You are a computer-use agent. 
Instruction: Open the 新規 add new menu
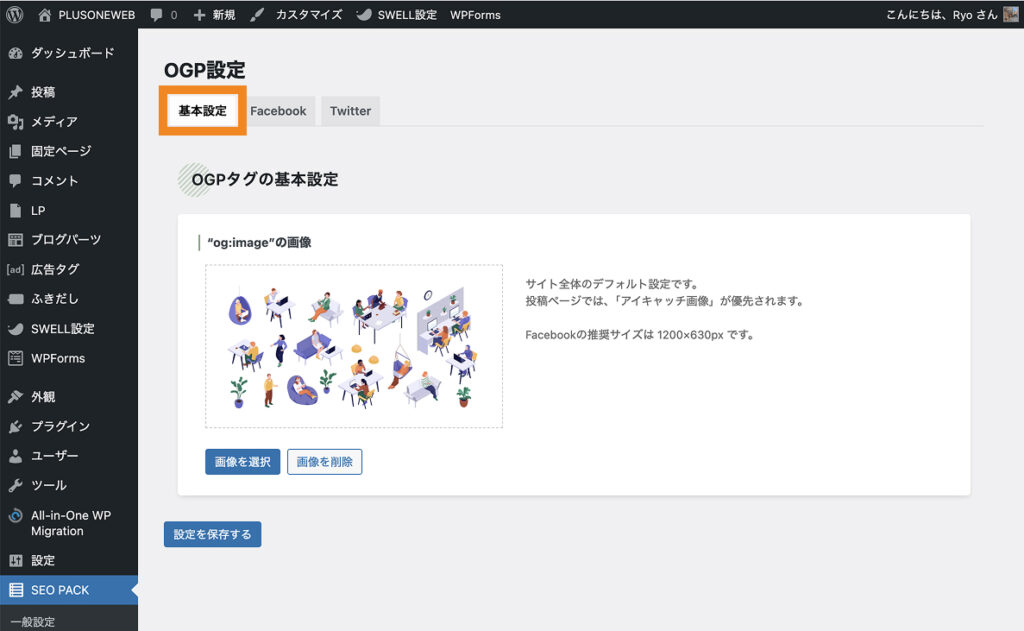(214, 15)
